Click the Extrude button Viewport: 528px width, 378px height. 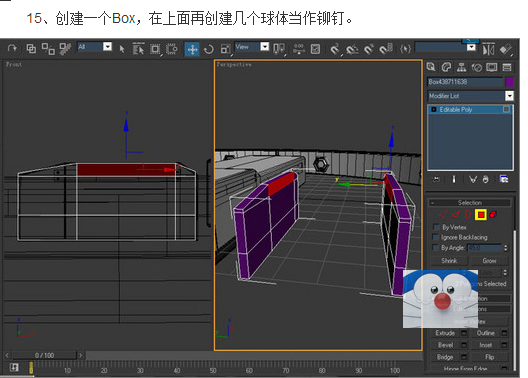click(x=445, y=333)
